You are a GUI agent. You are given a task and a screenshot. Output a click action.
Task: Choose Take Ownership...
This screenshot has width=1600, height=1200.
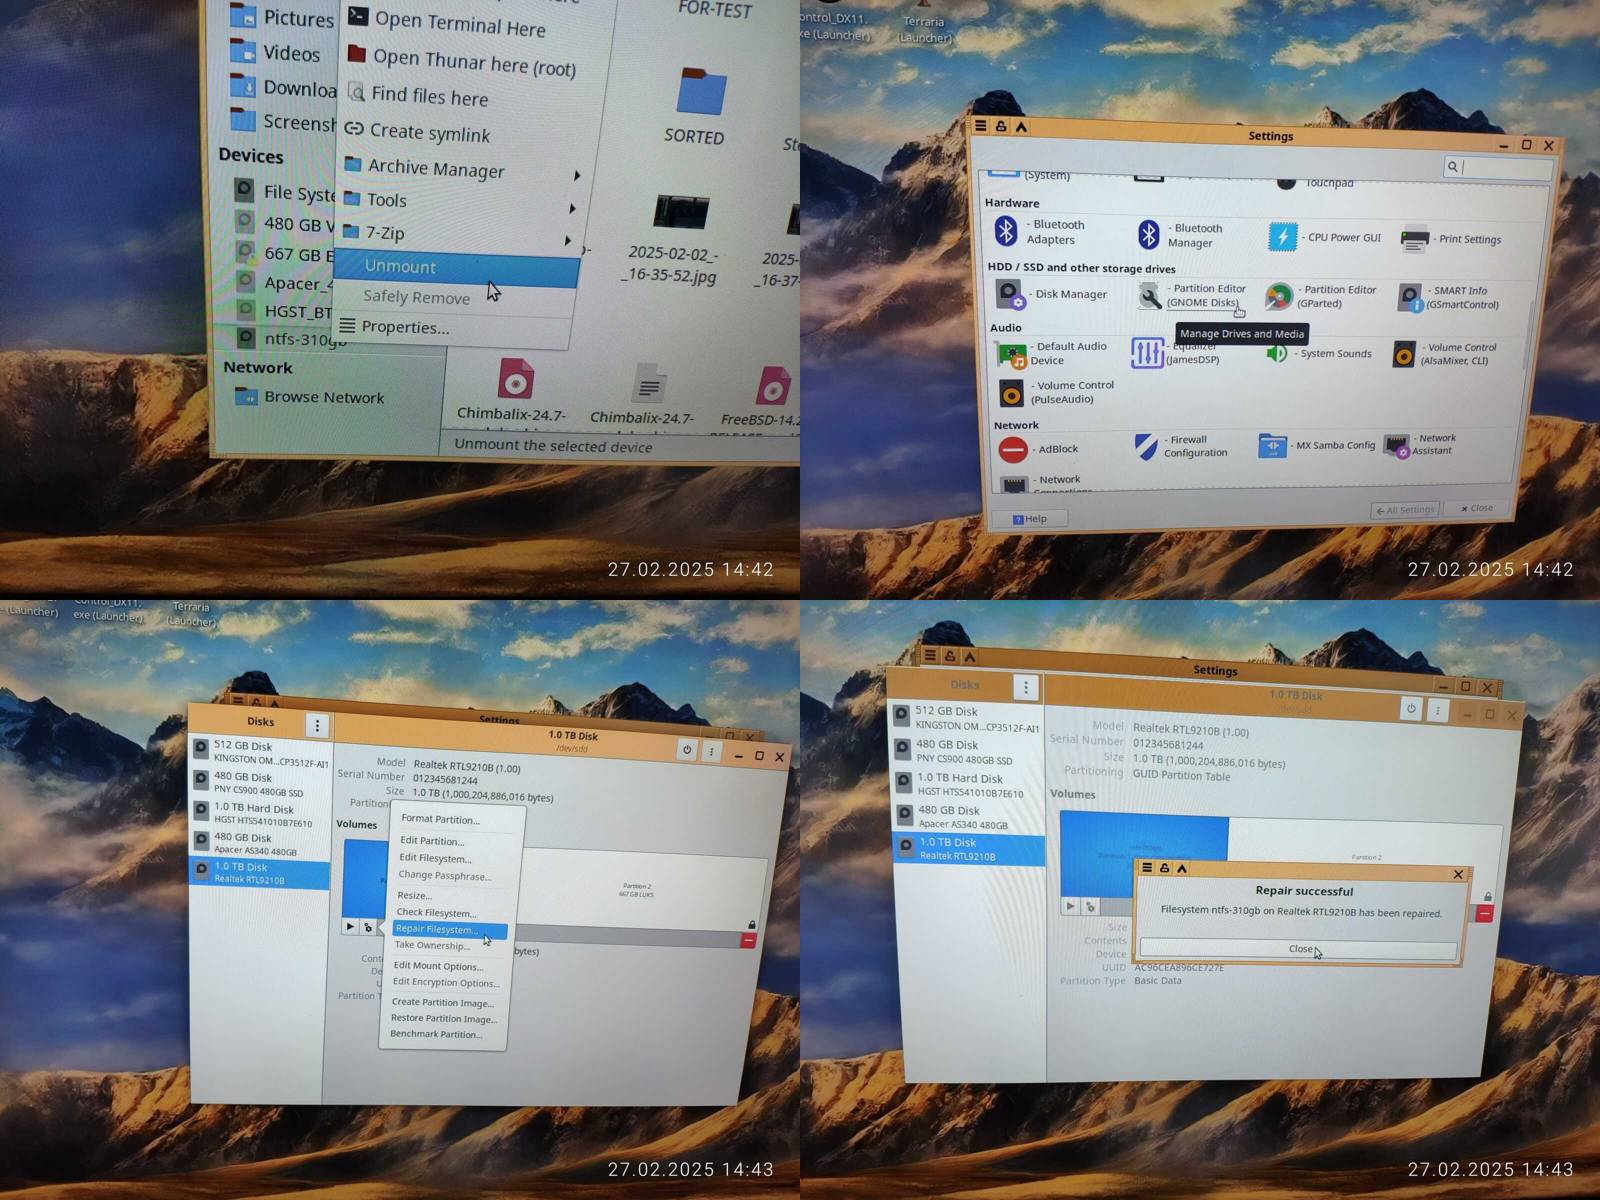click(432, 946)
